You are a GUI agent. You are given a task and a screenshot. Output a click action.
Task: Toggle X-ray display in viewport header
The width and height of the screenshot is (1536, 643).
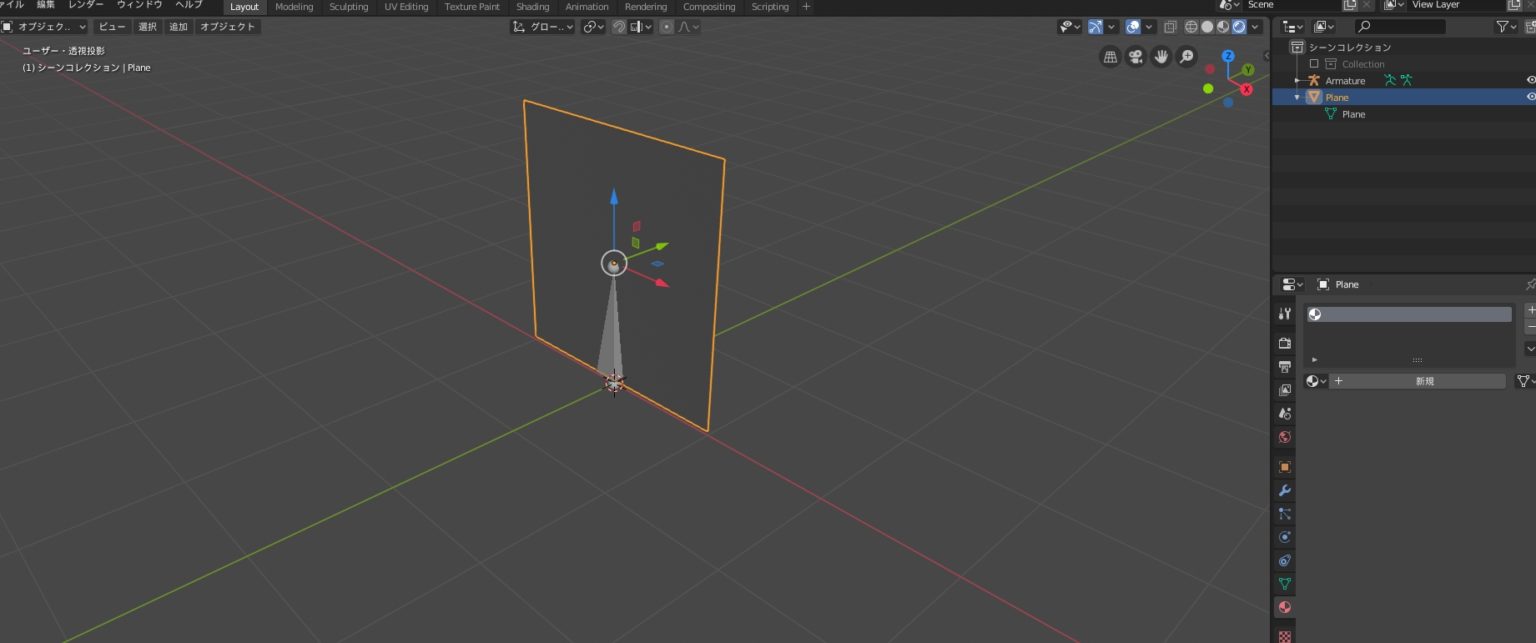pyautogui.click(x=1170, y=27)
